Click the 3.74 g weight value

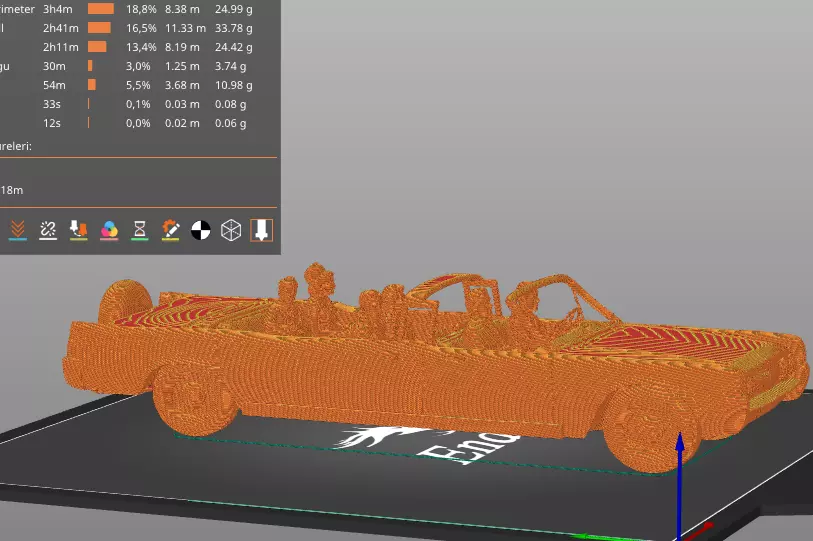(x=231, y=66)
